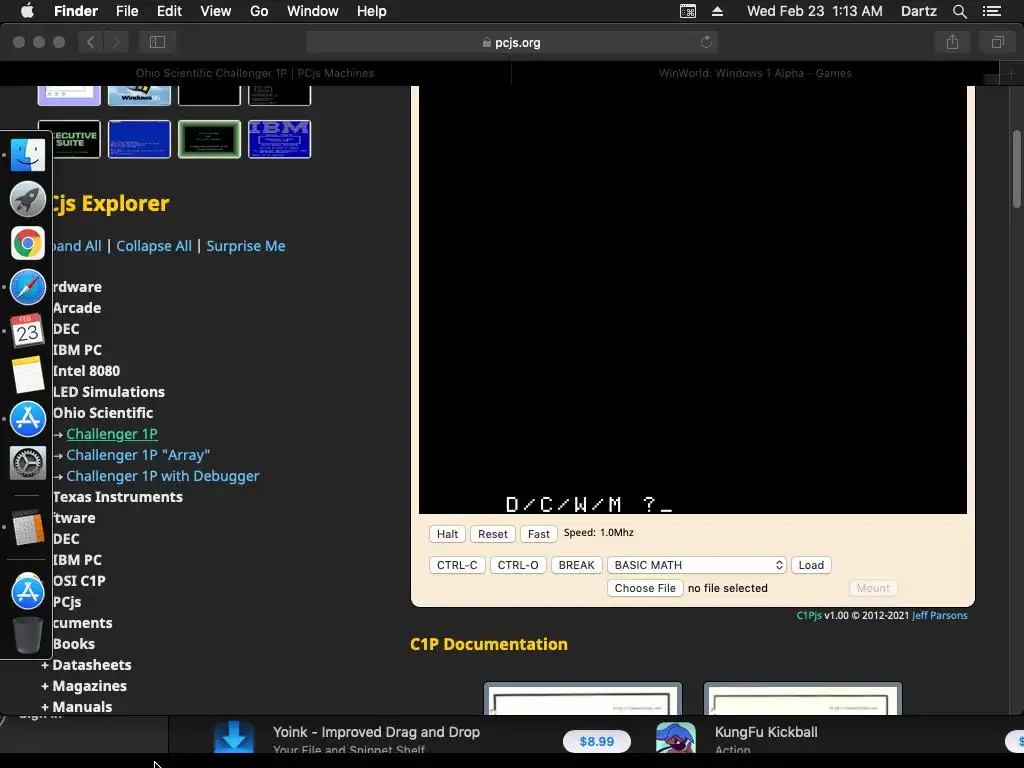
Task: Click the Reset button
Action: [x=492, y=534]
